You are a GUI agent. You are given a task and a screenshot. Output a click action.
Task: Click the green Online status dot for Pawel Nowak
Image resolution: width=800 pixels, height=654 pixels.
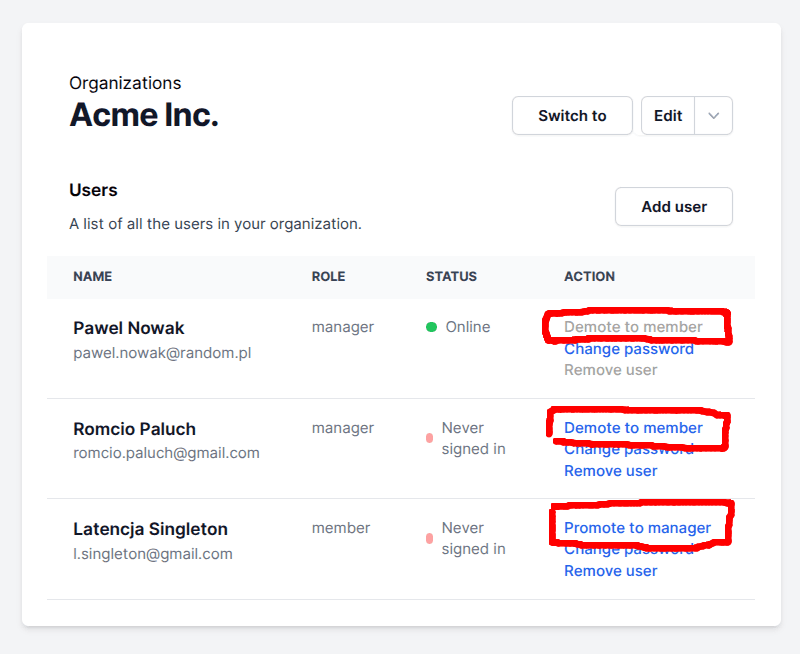tap(432, 327)
